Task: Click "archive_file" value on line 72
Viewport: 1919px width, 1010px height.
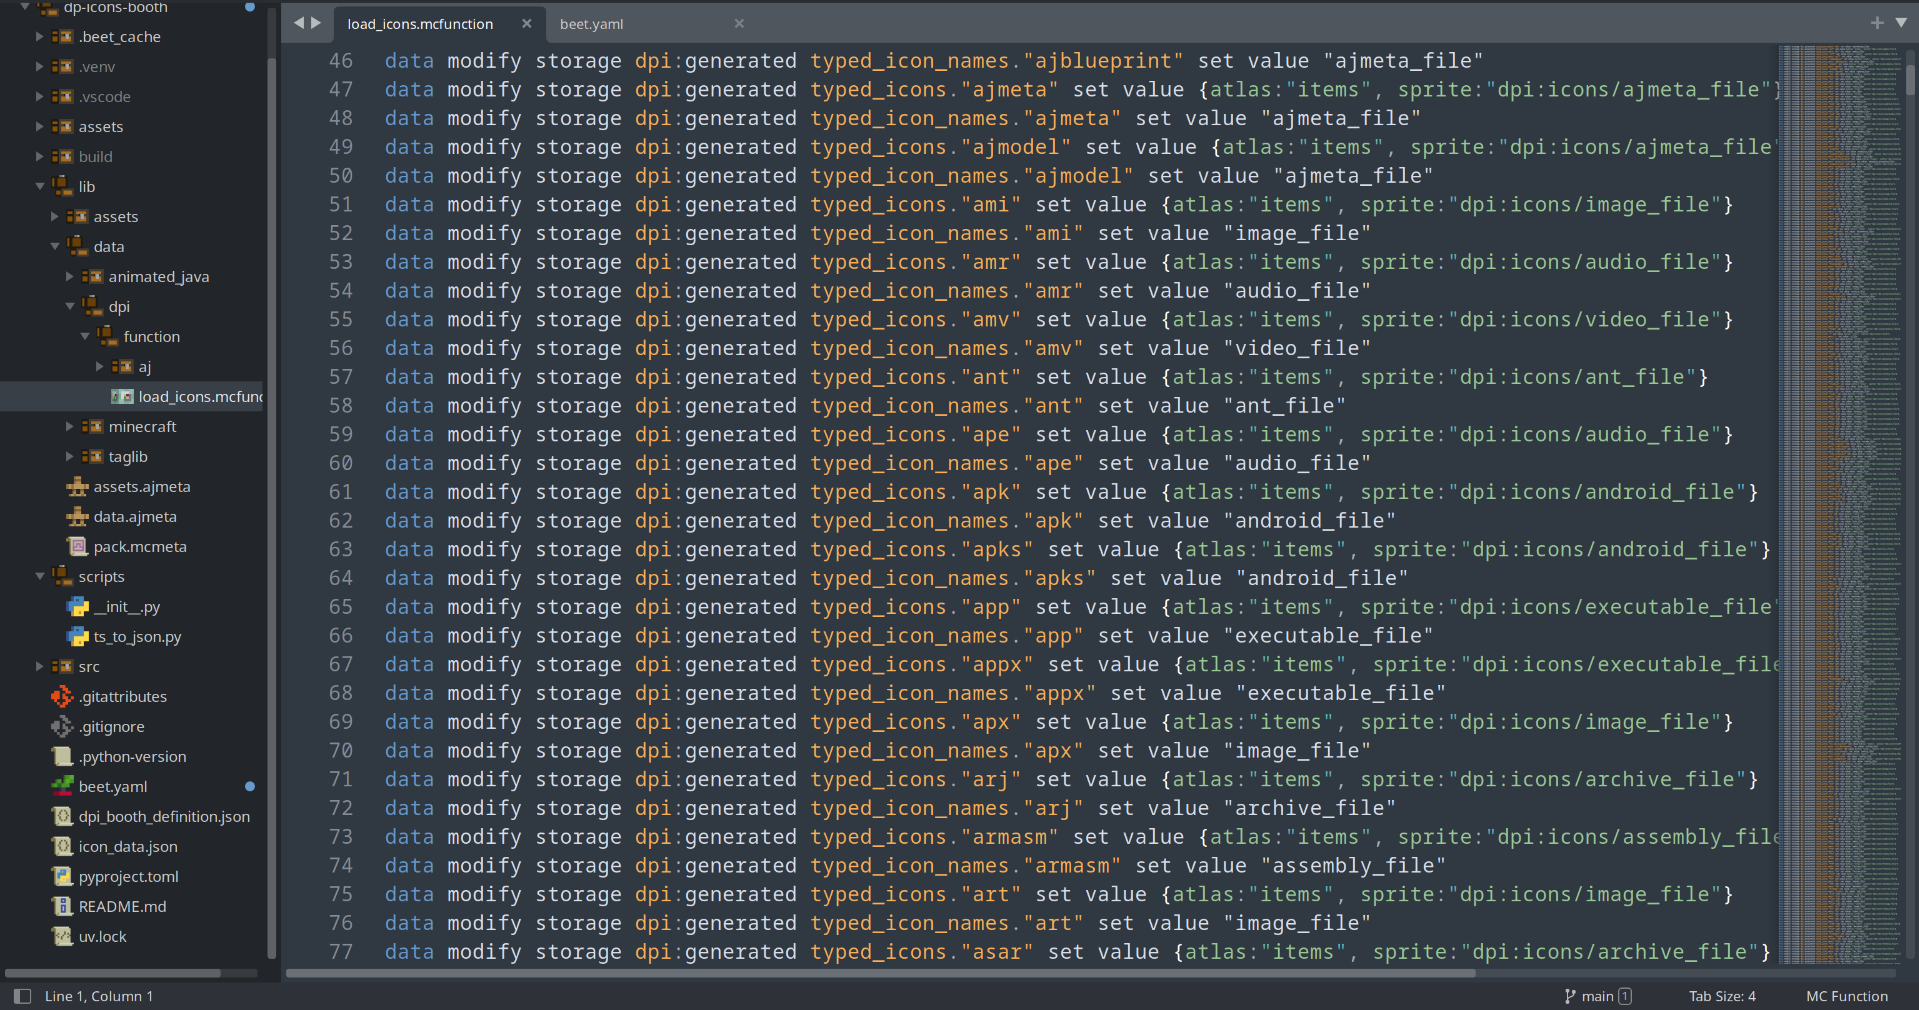Action: click(1310, 809)
